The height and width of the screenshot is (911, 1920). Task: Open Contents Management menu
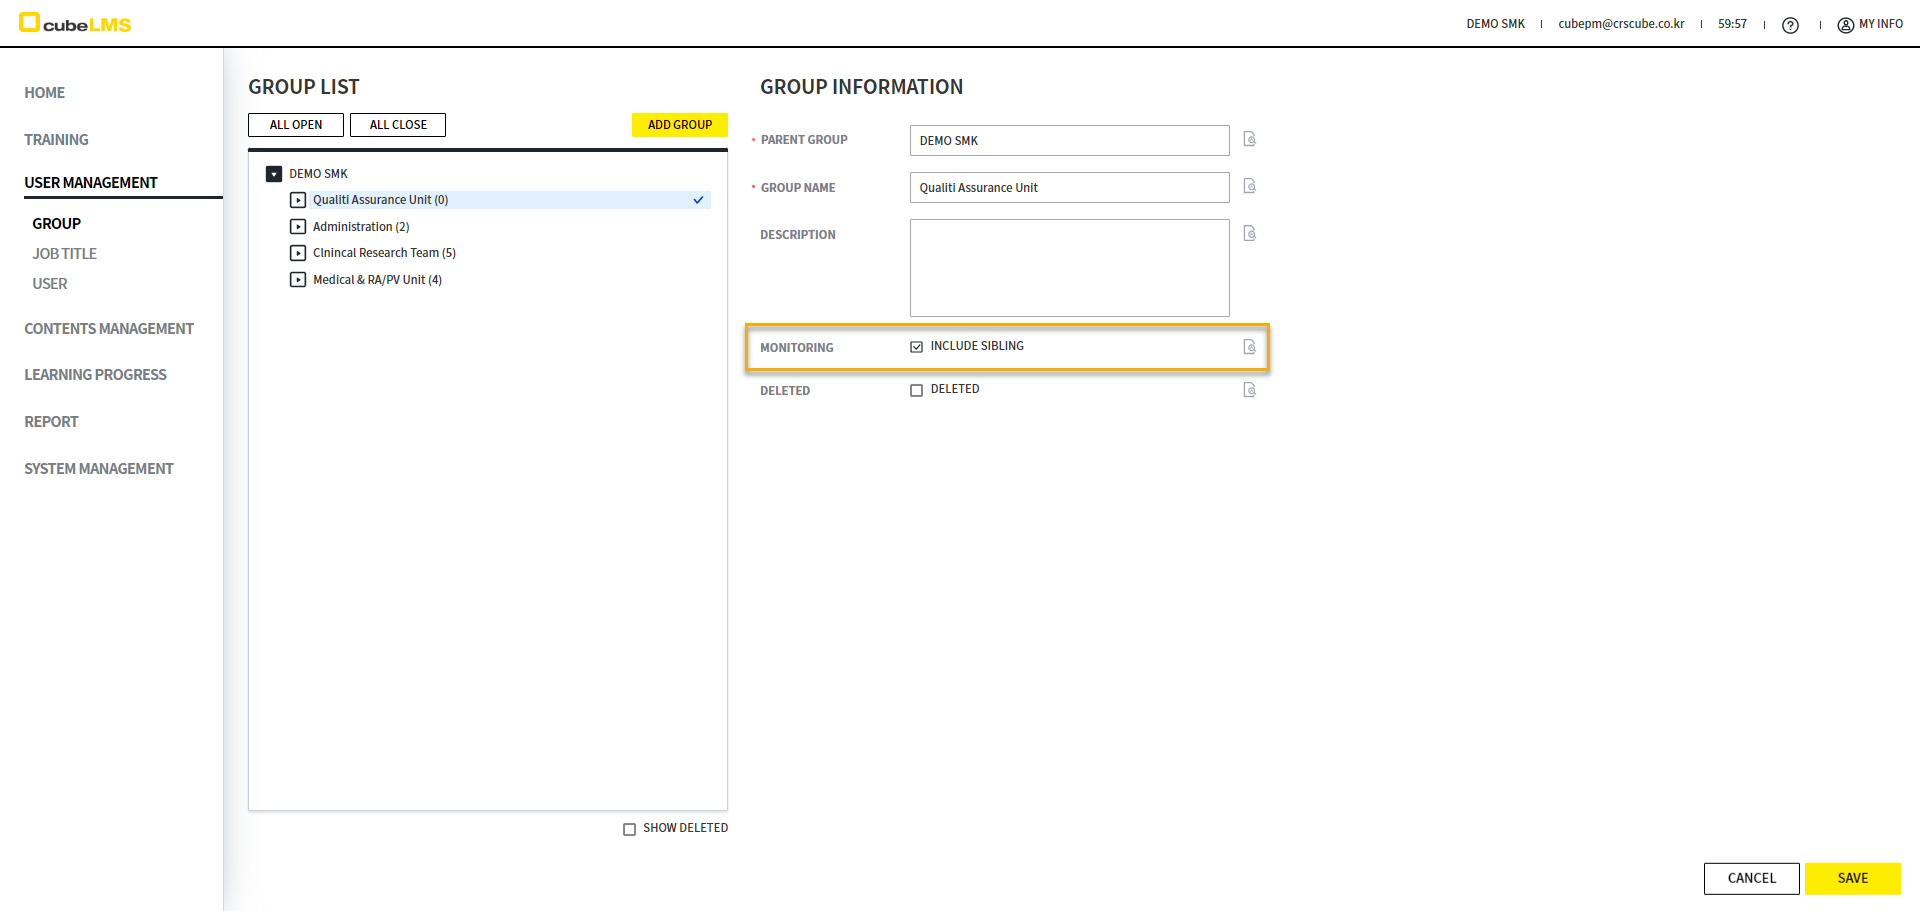109,329
